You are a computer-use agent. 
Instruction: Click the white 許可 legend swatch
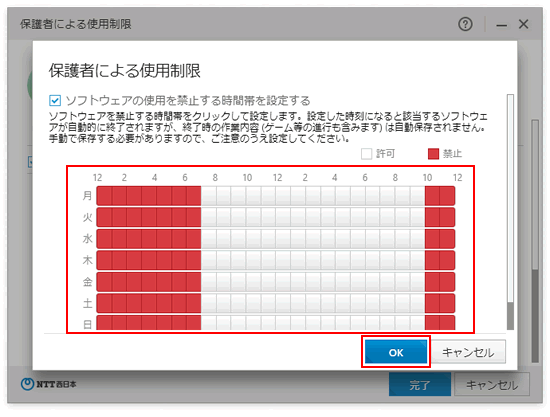[x=366, y=154]
